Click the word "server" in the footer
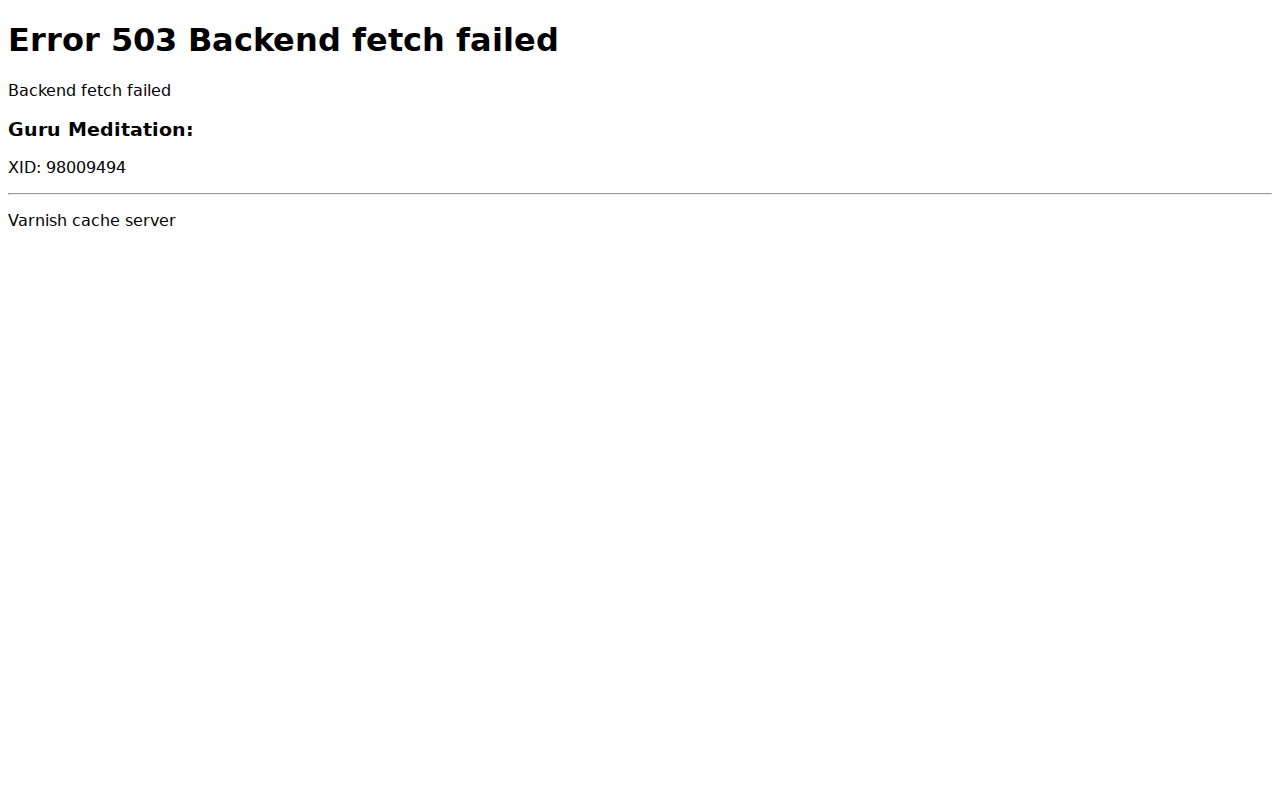Viewport: 1280px width, 800px height. [x=150, y=220]
